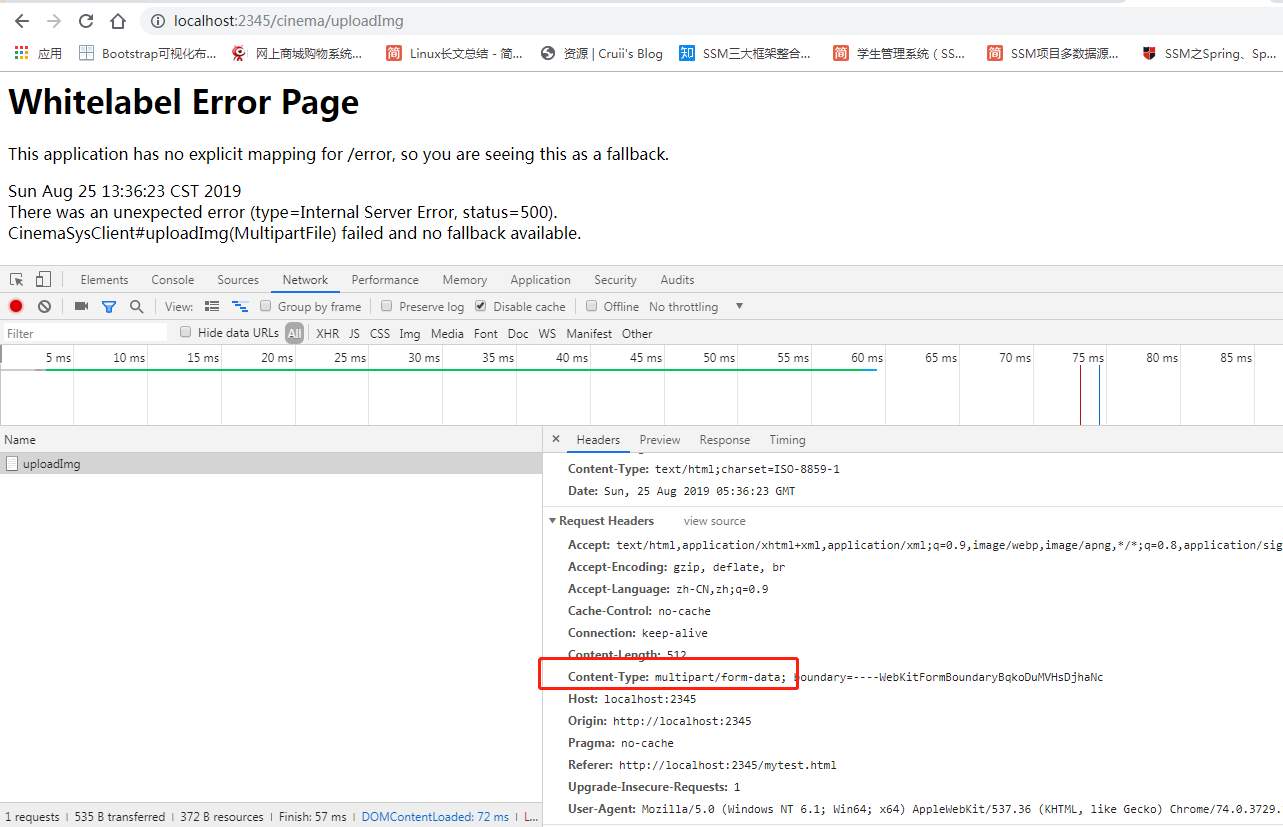Viewport: 1283px width, 827px height.
Task: Show the request Timing tab
Action: tap(787, 440)
